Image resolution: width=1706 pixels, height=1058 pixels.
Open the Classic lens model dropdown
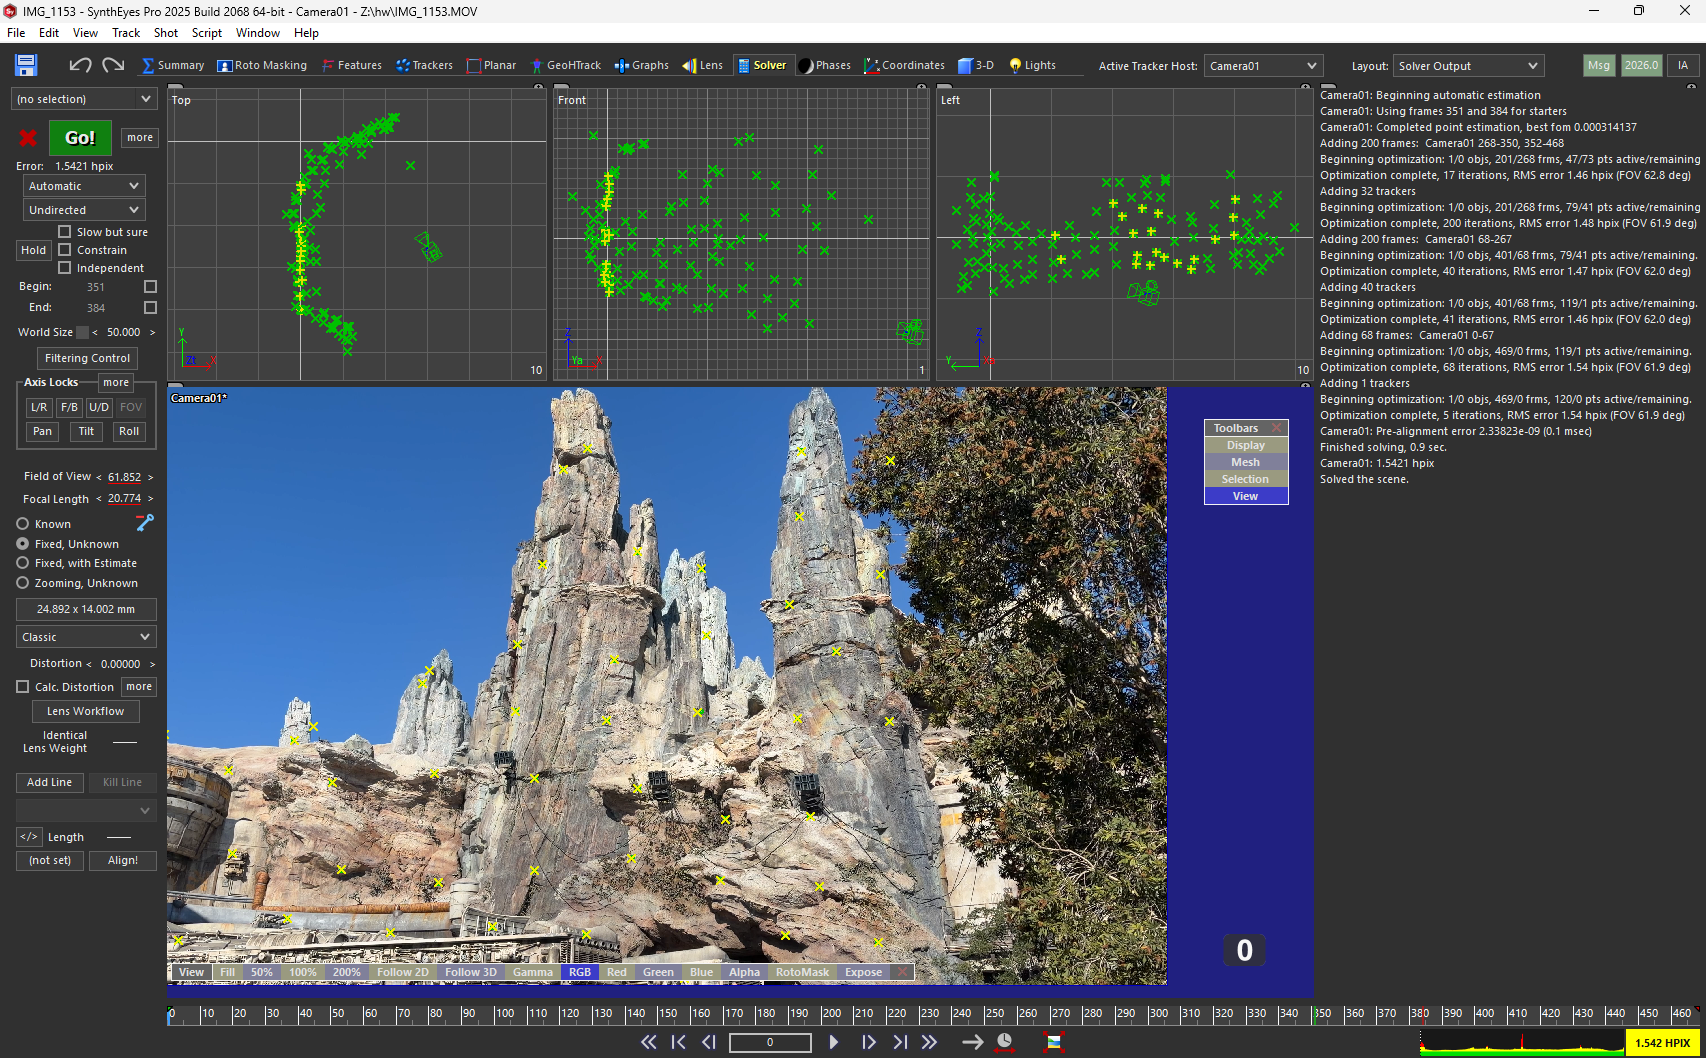click(x=86, y=637)
